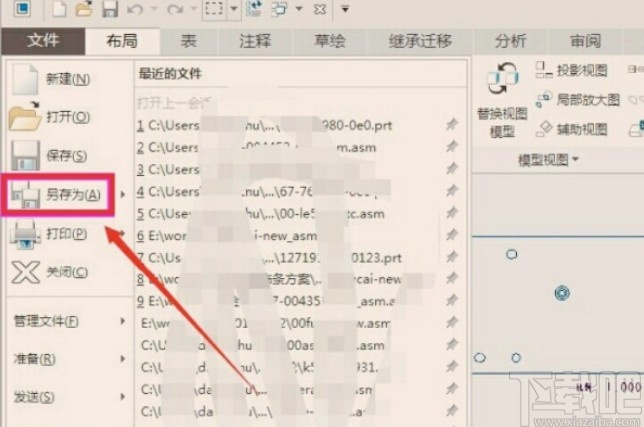Expand the 发送(S) submenu arrow
The image size is (644, 427).
click(122, 397)
